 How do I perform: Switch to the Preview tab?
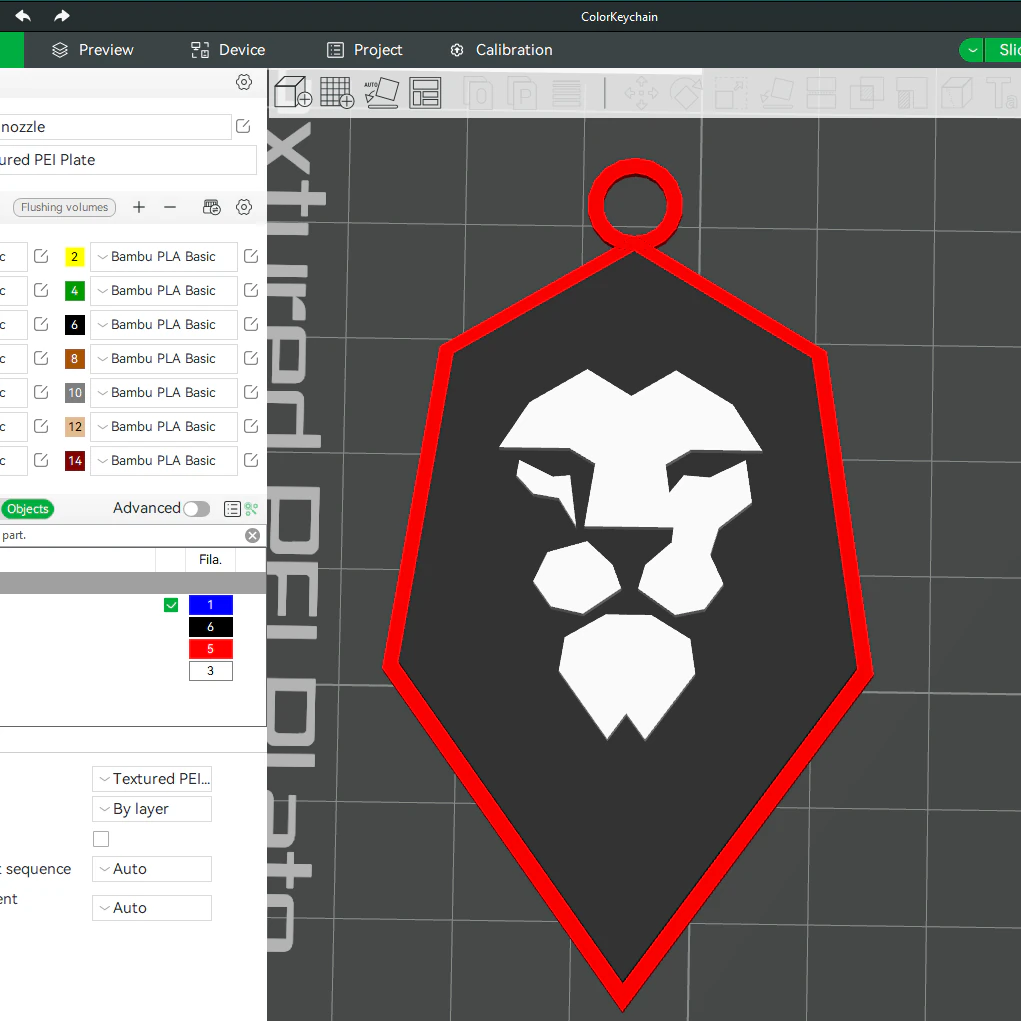[x=93, y=50]
